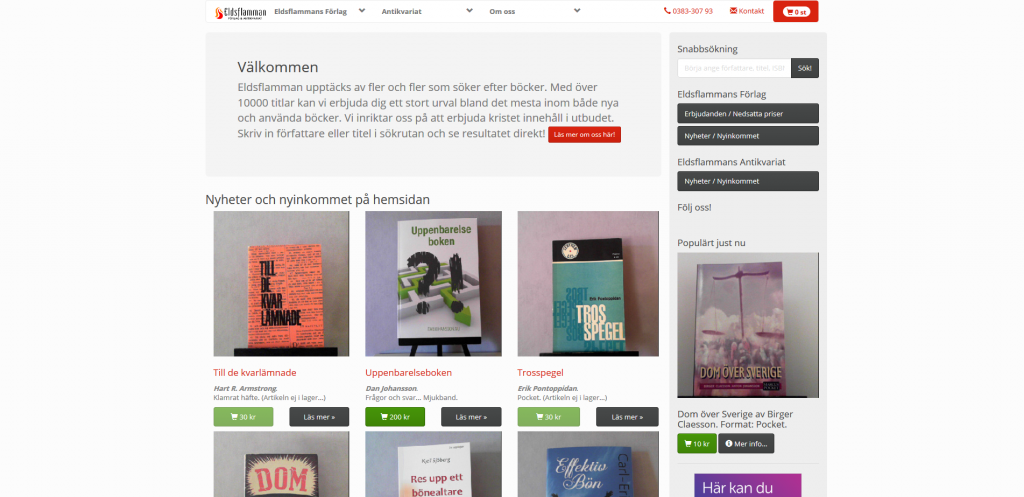
Task: Click the Snabbsökning search input field
Action: (x=734, y=68)
